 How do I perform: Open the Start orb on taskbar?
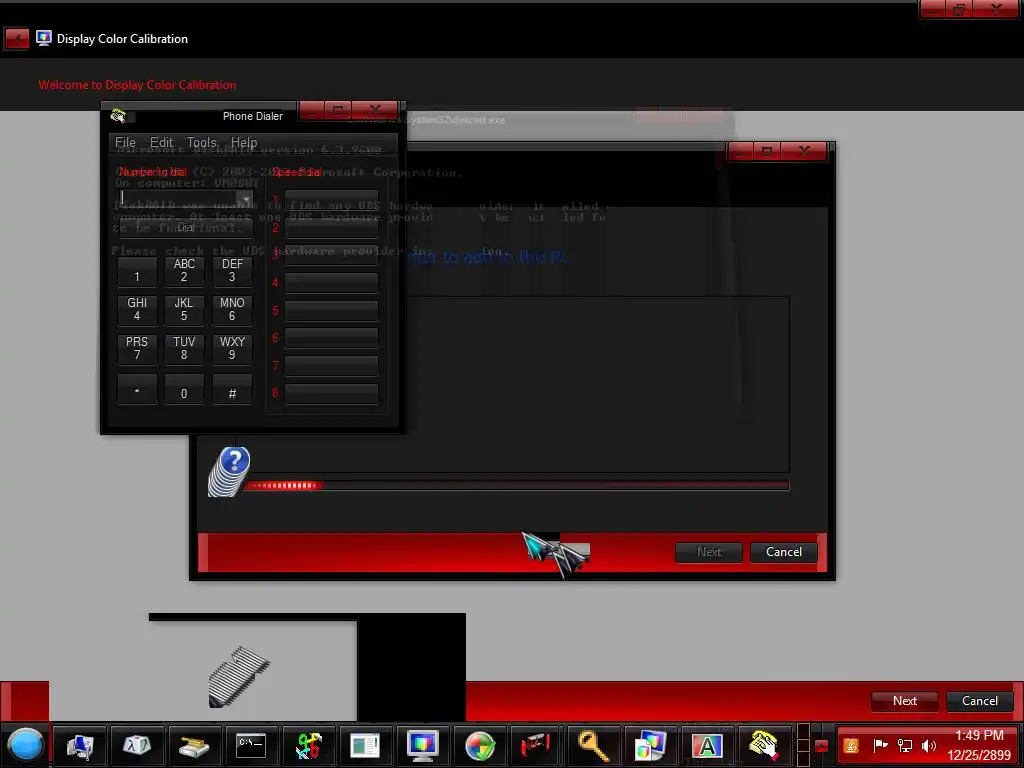click(x=25, y=744)
